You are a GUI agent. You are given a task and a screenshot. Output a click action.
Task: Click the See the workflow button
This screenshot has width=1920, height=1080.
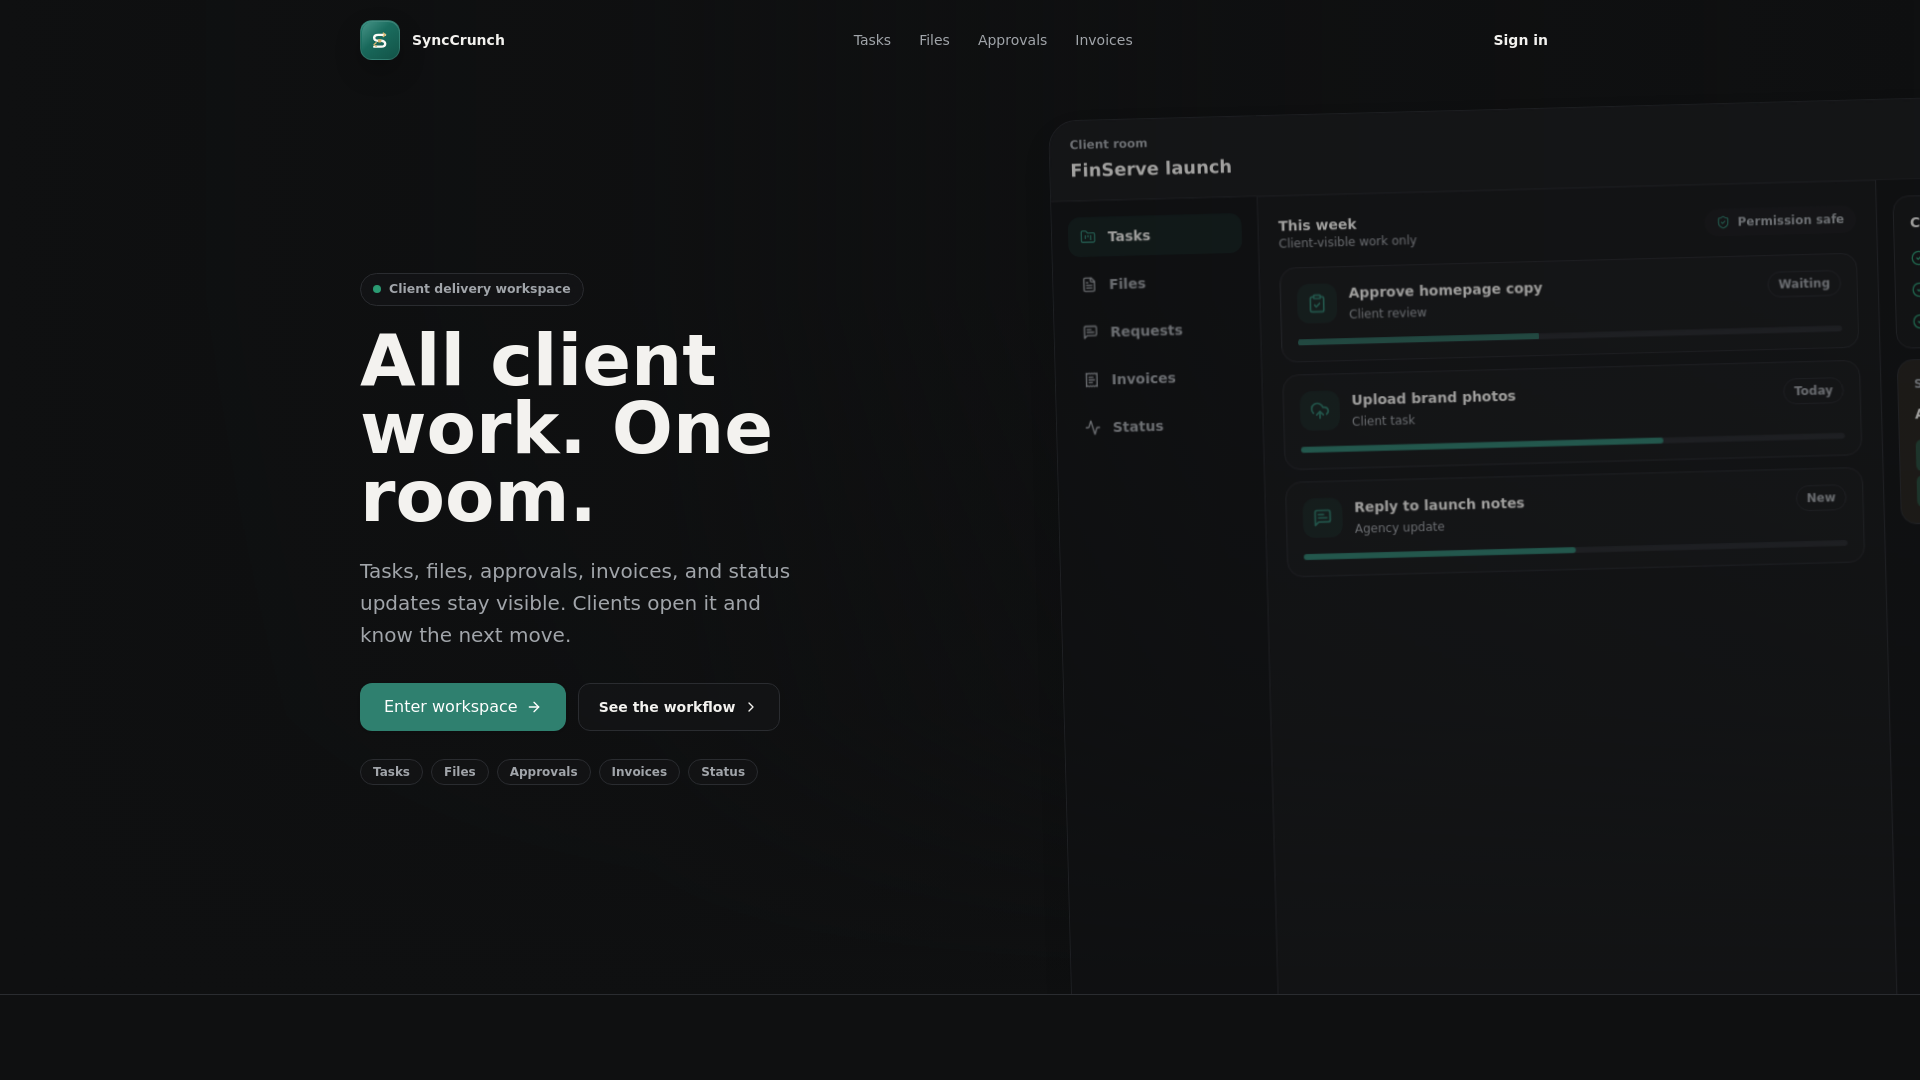(x=679, y=707)
